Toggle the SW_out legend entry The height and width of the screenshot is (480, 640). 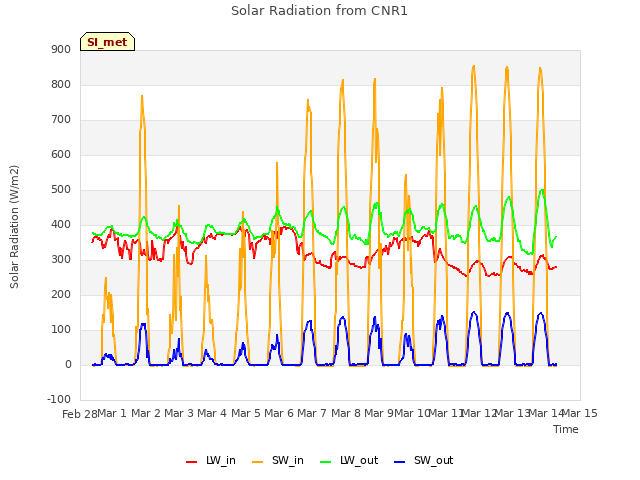(x=424, y=461)
